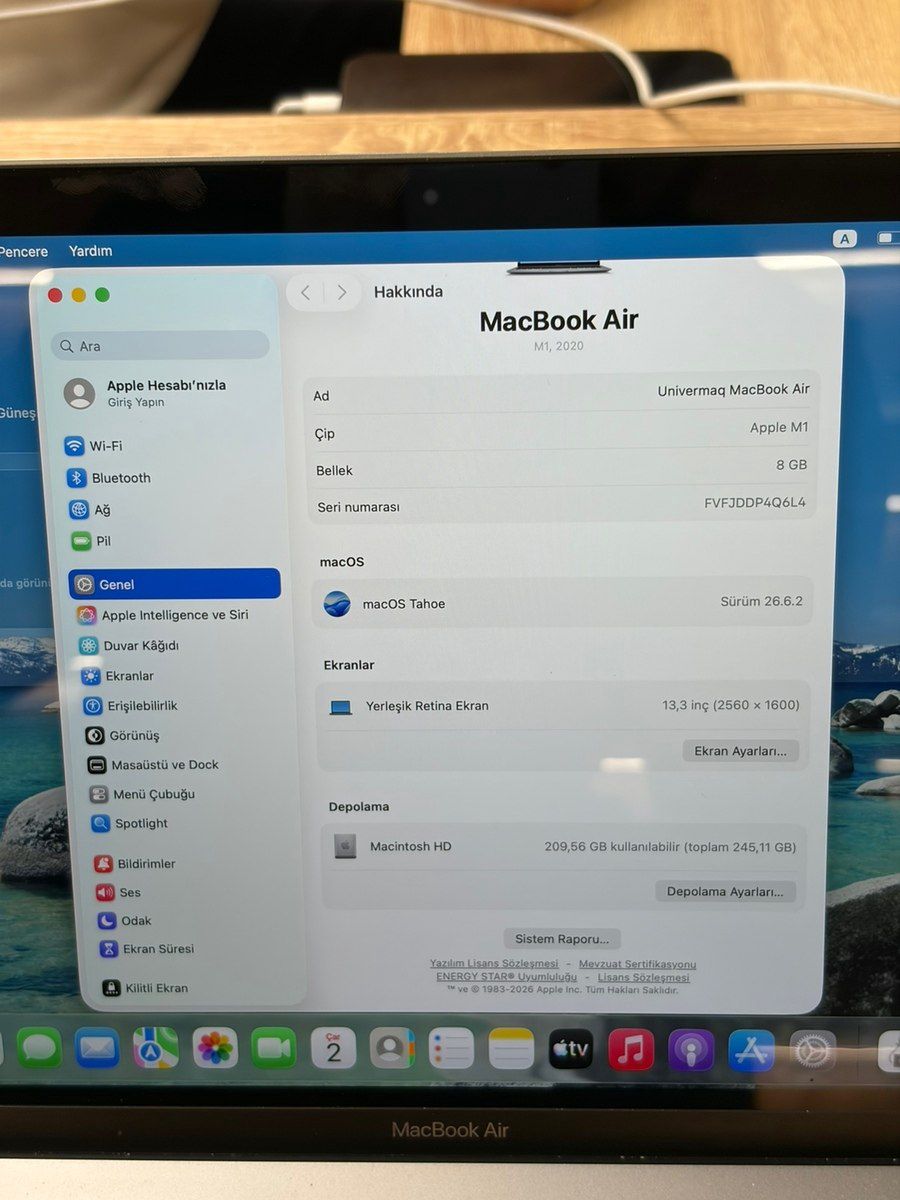Launch Maps from the Dock

click(156, 1049)
